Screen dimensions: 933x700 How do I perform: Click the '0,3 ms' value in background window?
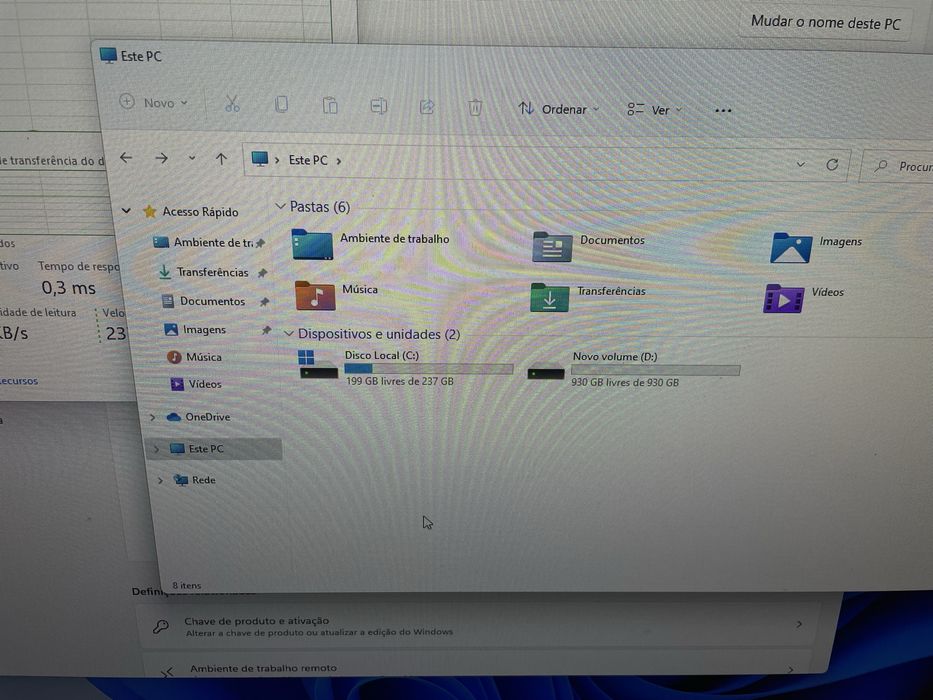[x=68, y=288]
